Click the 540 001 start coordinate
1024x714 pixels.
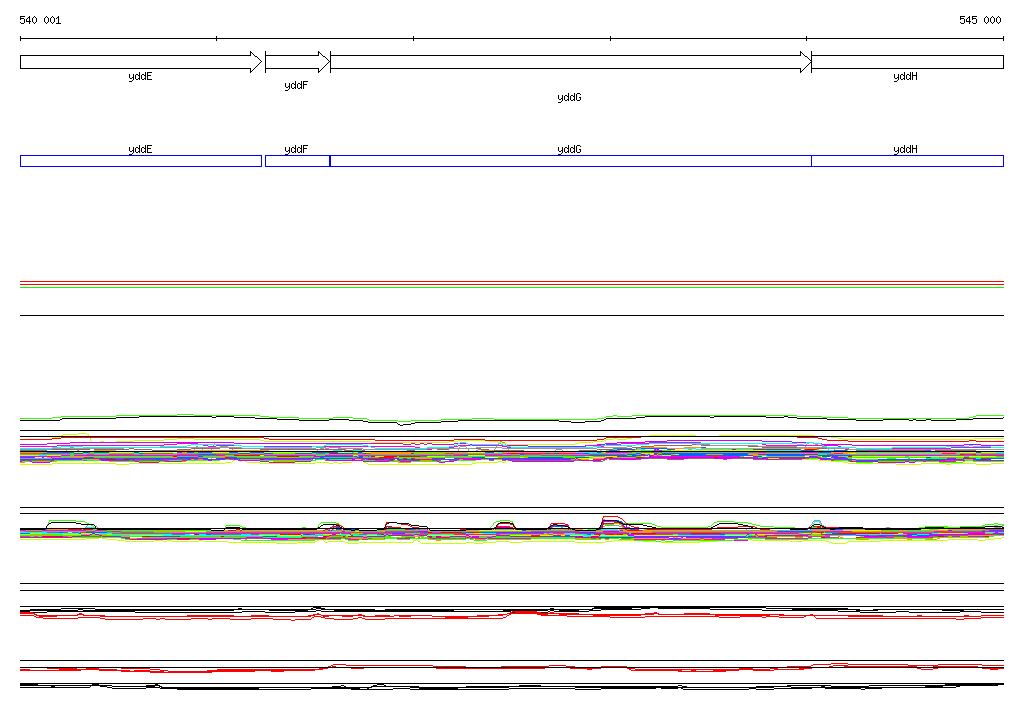40,20
